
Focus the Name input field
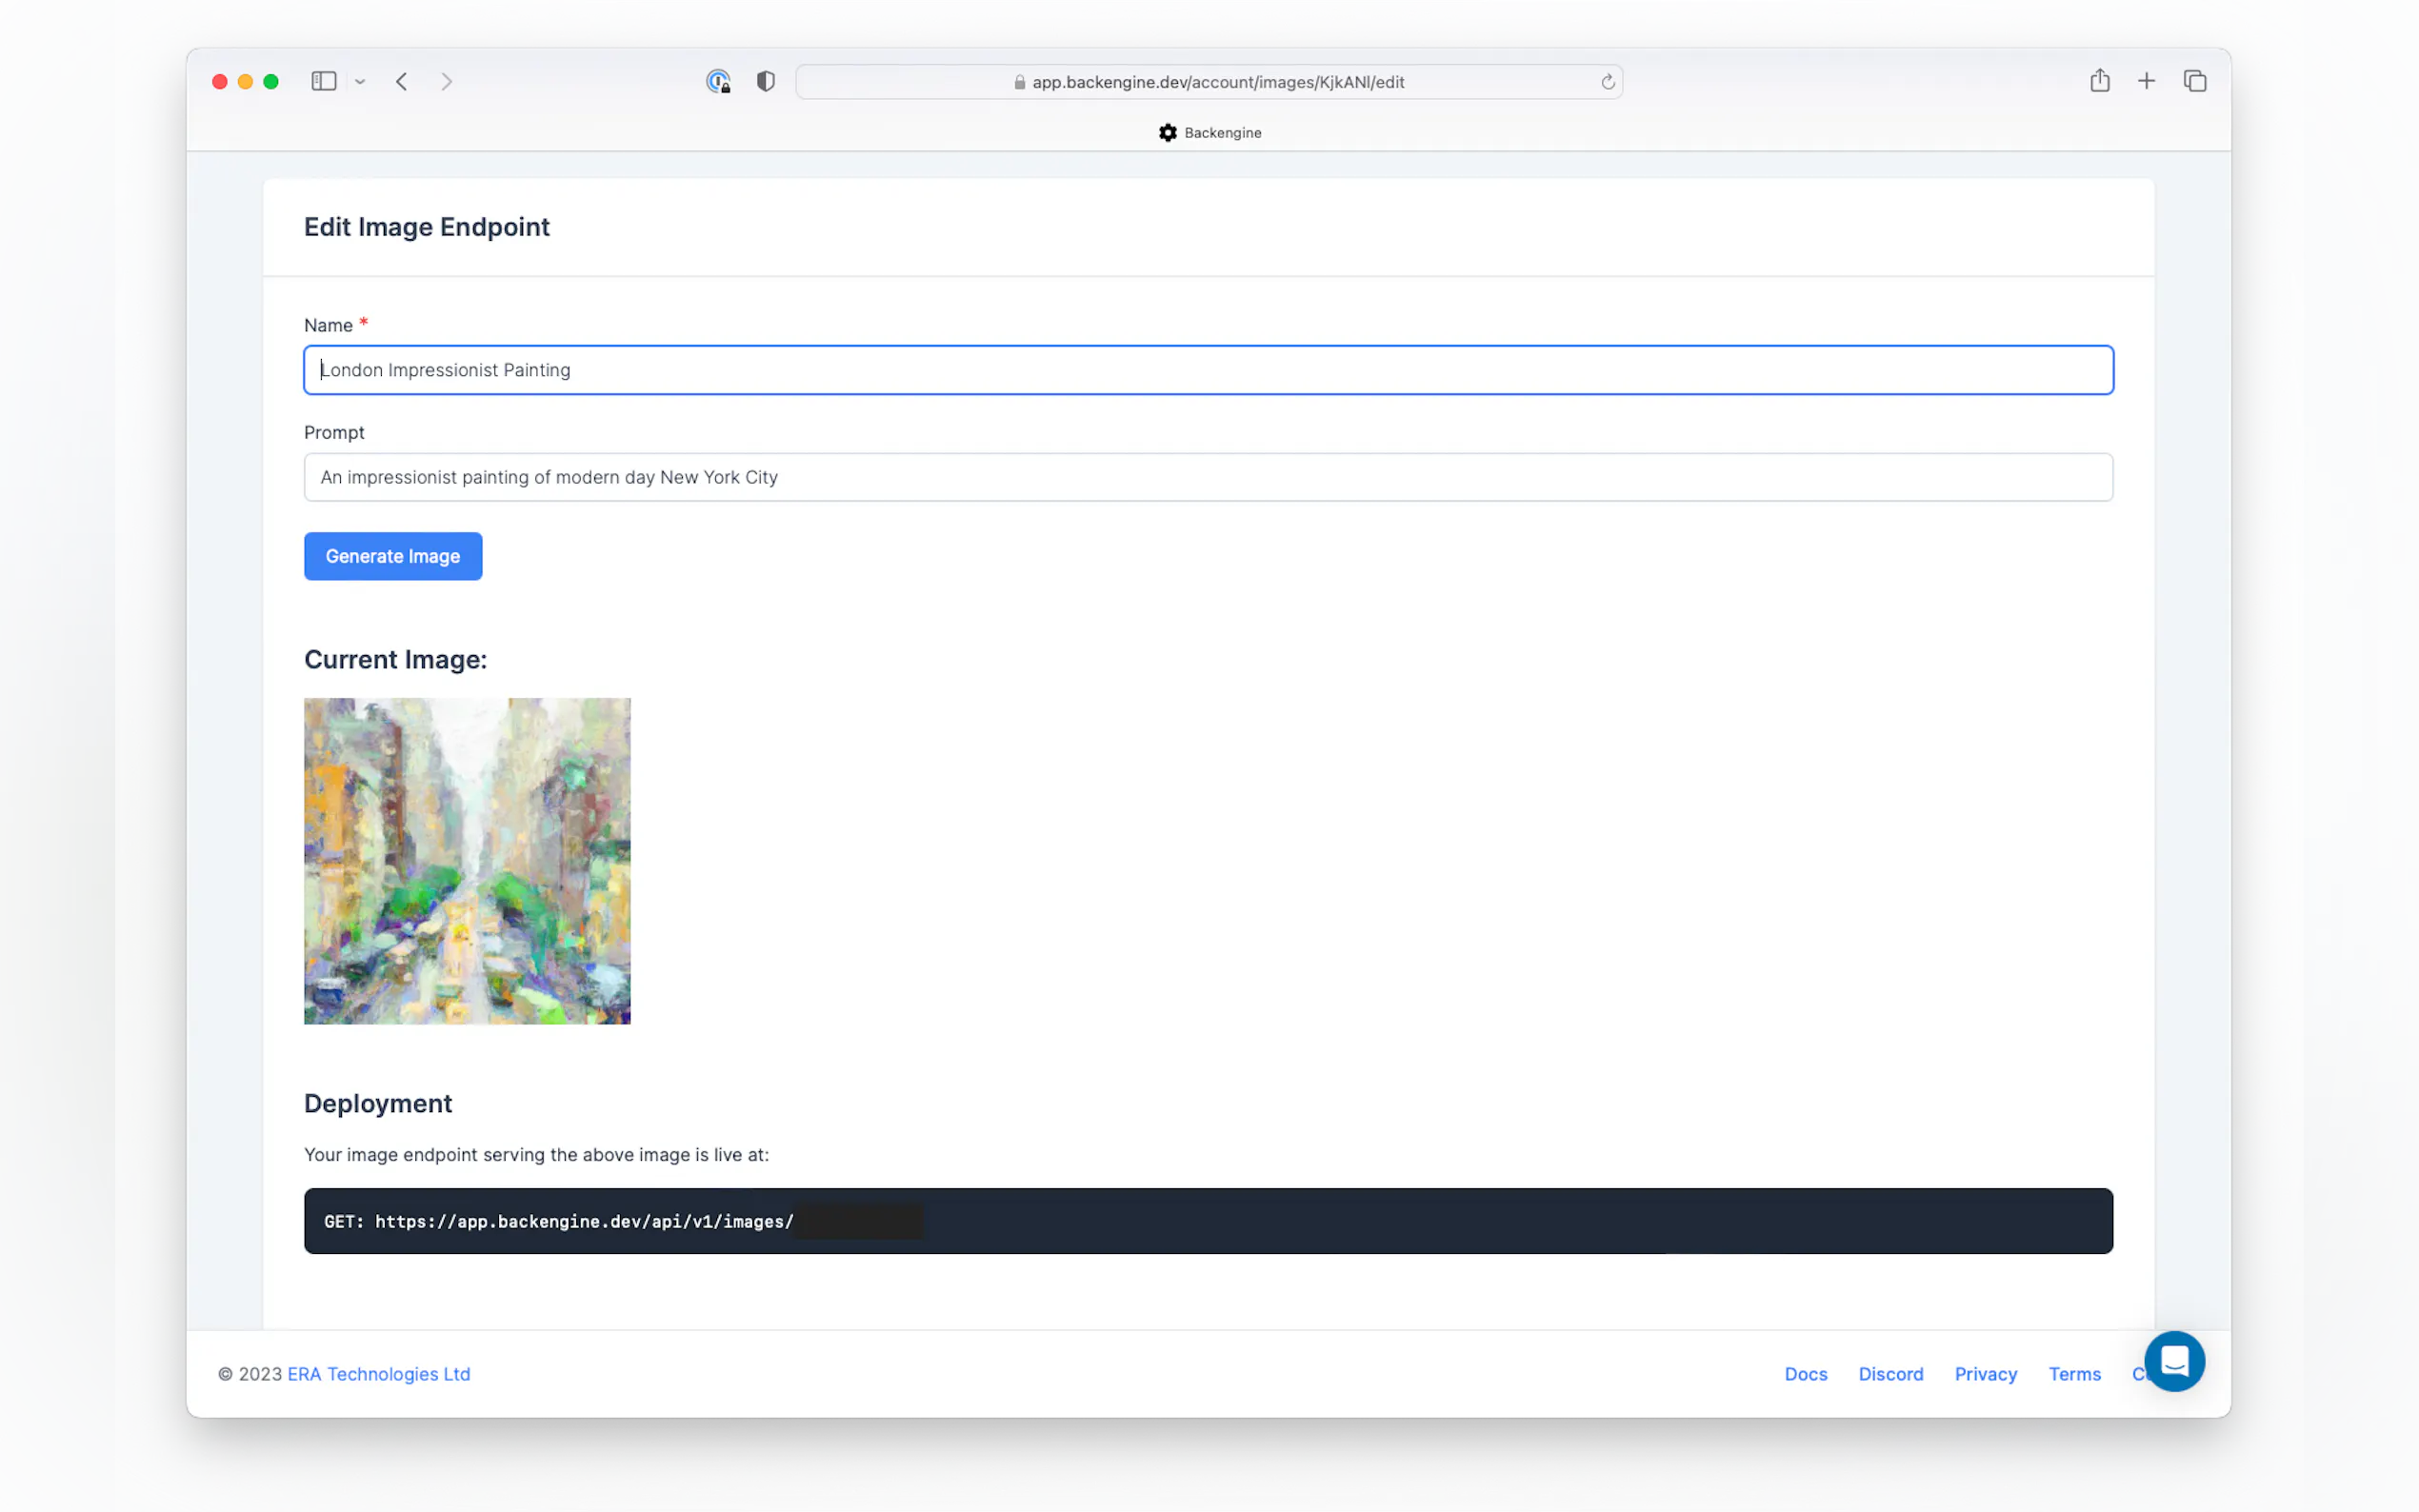tap(1207, 370)
